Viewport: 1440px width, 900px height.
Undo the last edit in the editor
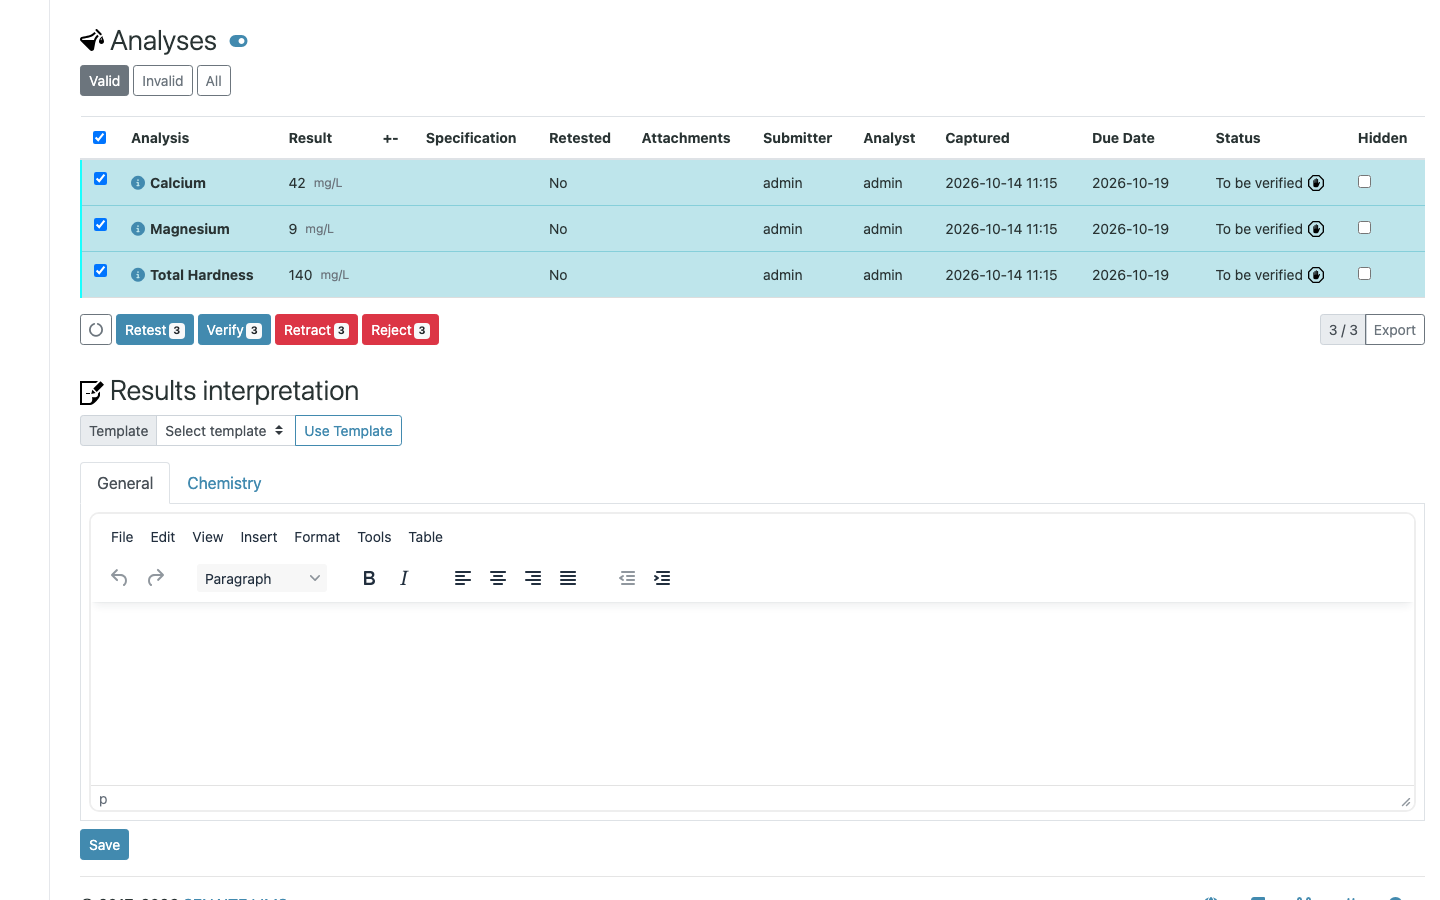(119, 578)
